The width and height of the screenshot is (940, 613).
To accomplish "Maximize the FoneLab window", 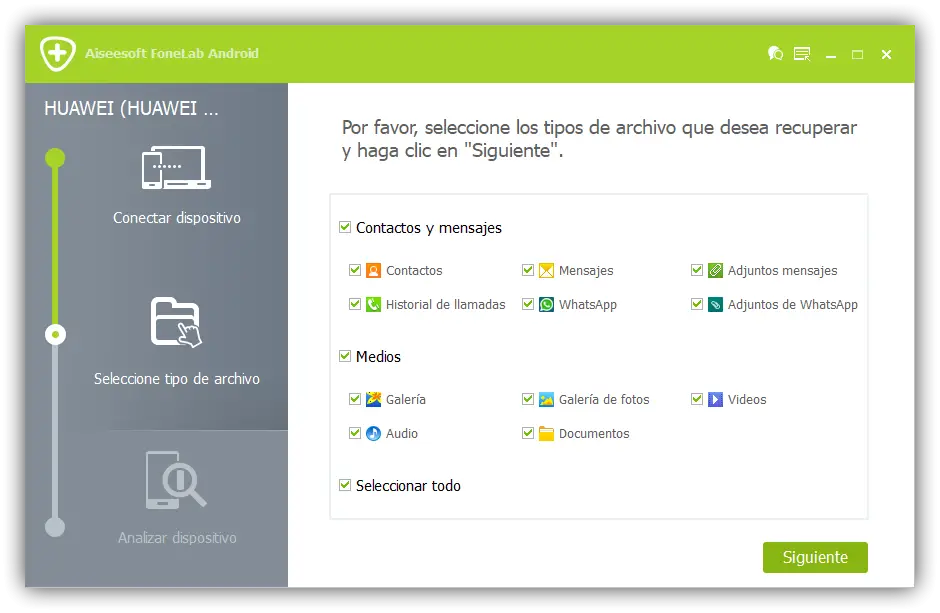I will point(858,55).
